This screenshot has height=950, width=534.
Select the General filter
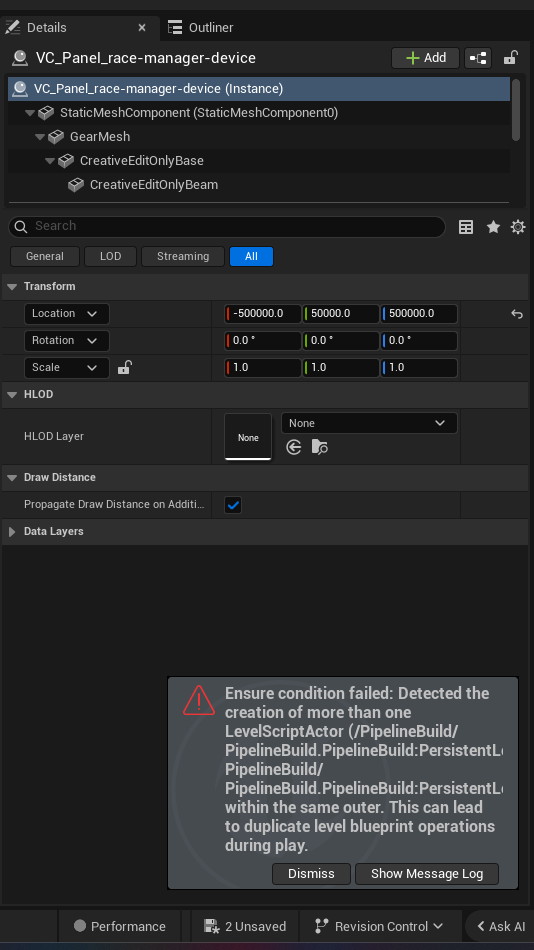(45, 256)
